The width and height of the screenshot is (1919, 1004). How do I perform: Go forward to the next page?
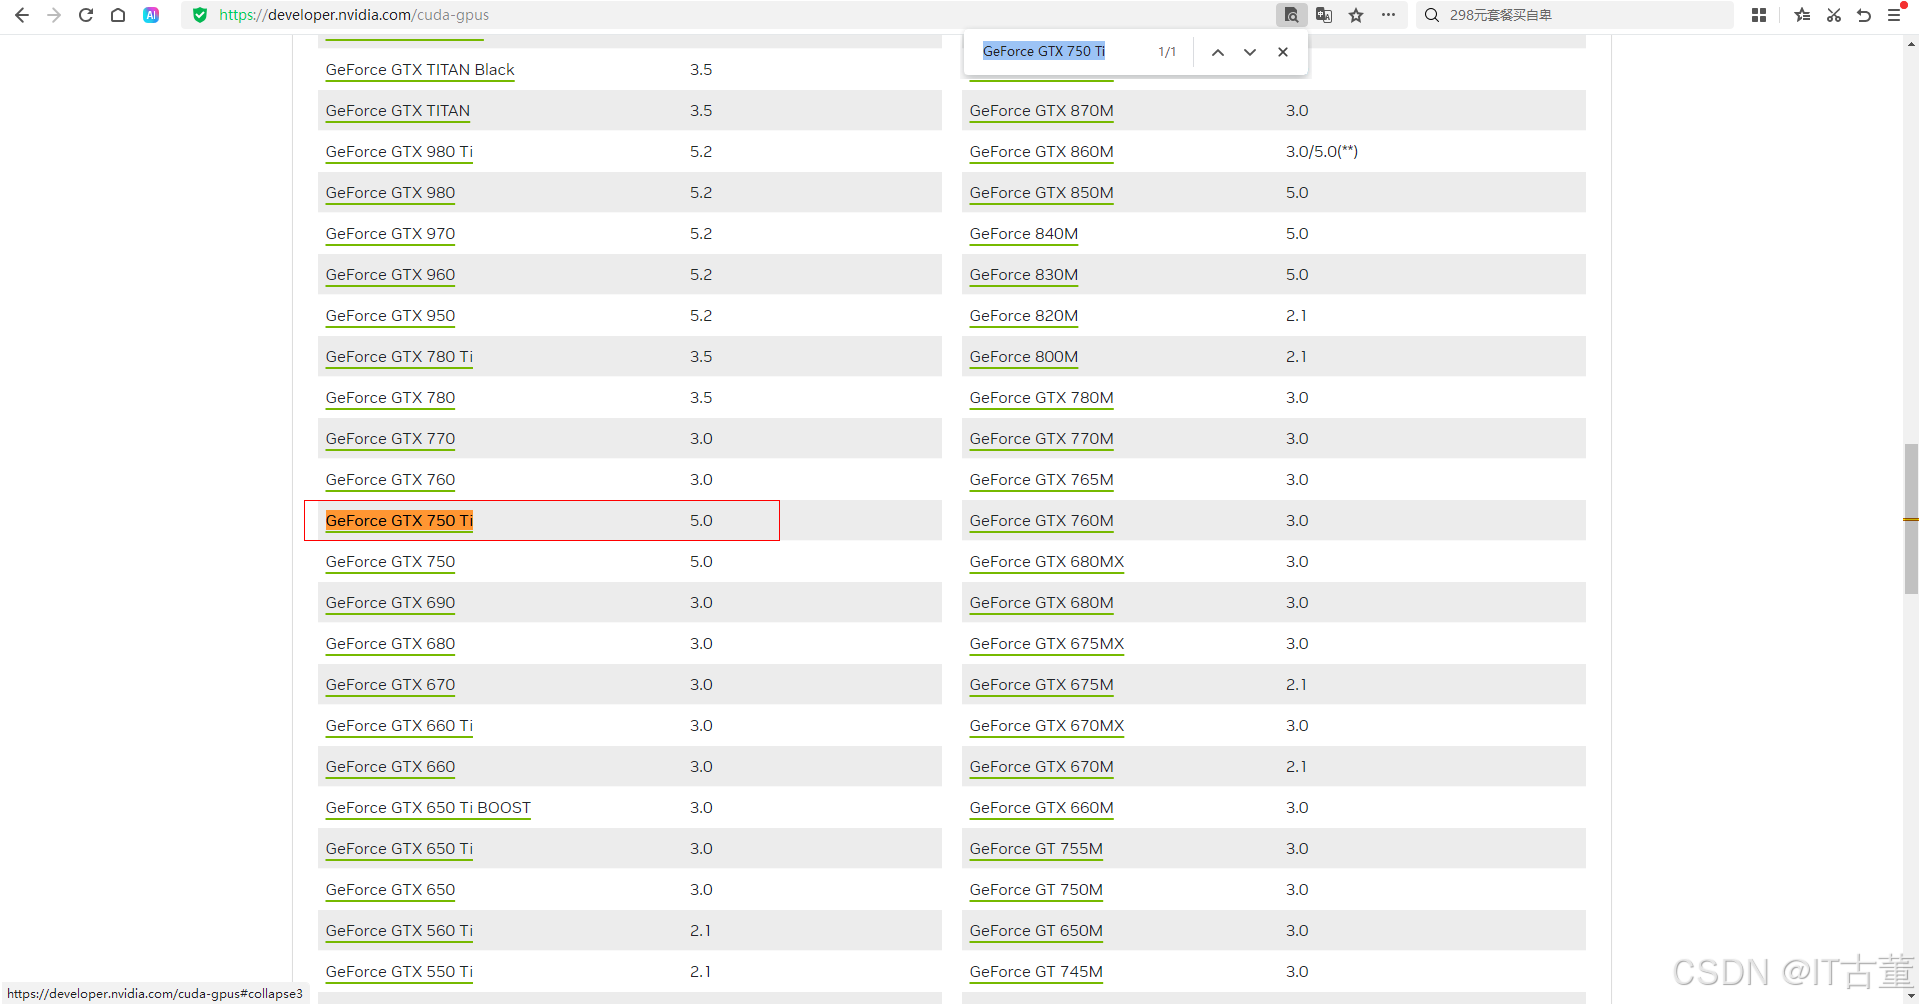(54, 15)
